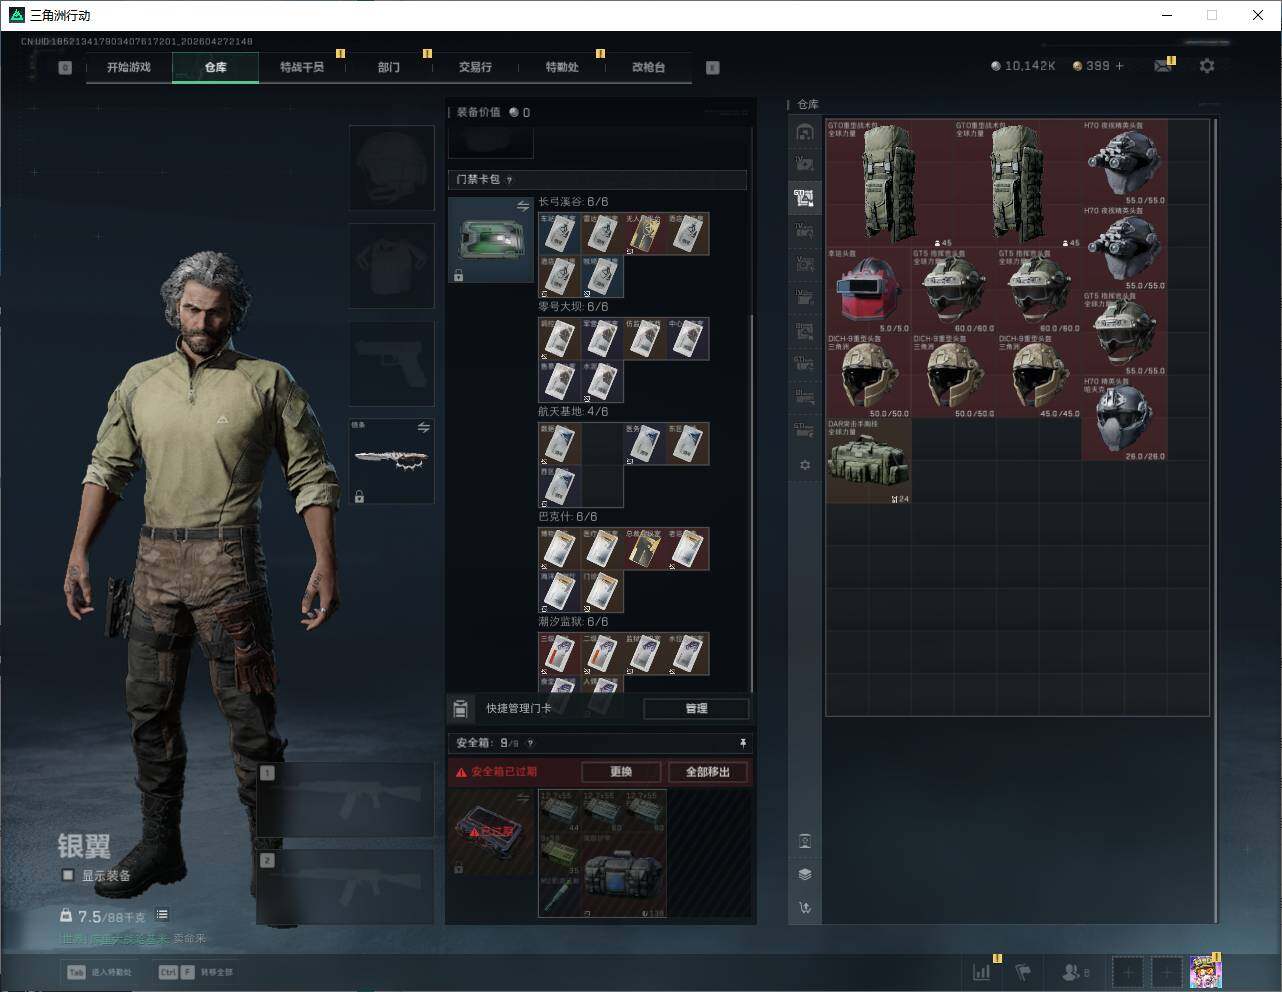Open the mail inbox icon

click(1163, 66)
